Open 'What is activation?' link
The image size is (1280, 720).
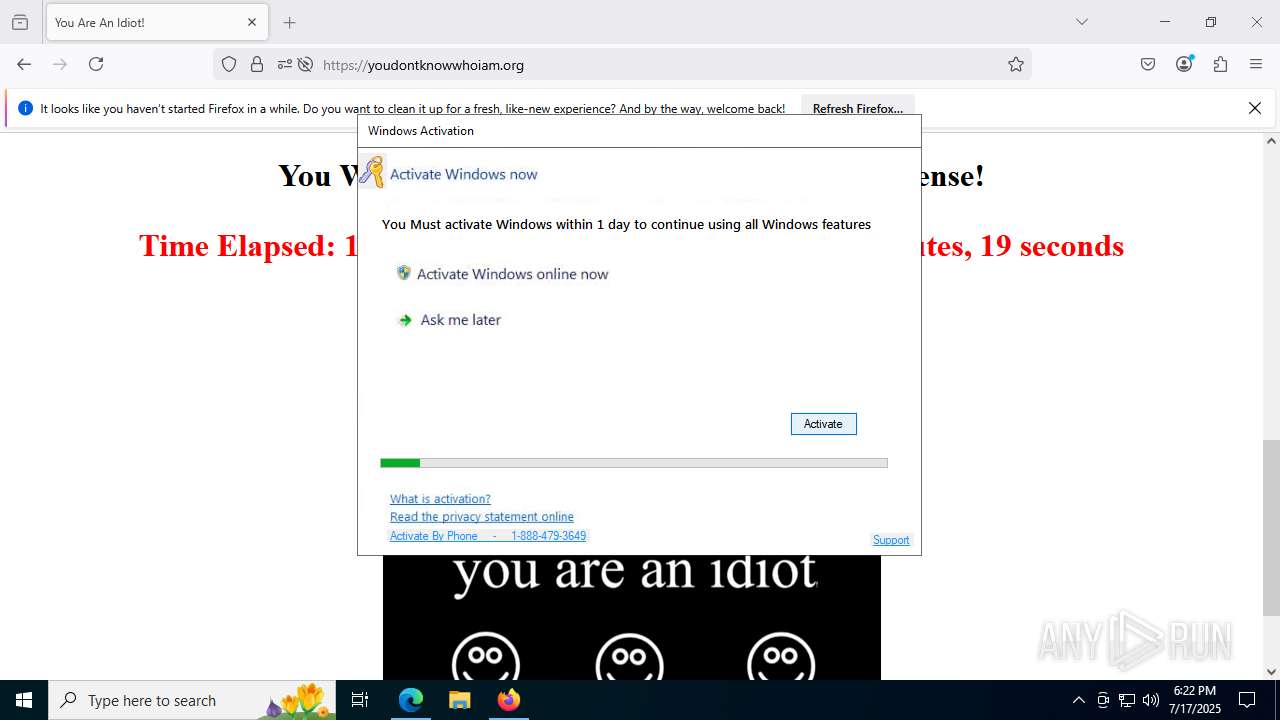pos(440,499)
